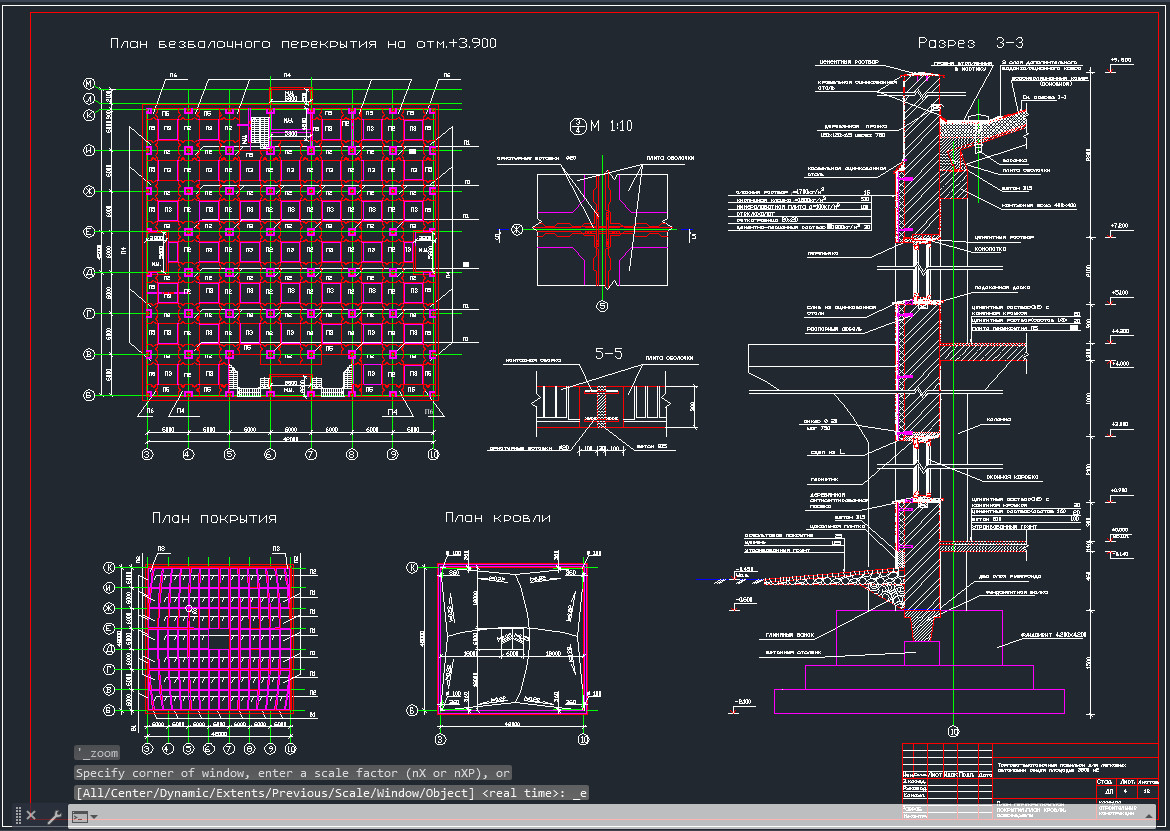This screenshot has height=831, width=1170.
Task: Select axis bubble 3 under План кровли
Action: pyautogui.click(x=439, y=740)
